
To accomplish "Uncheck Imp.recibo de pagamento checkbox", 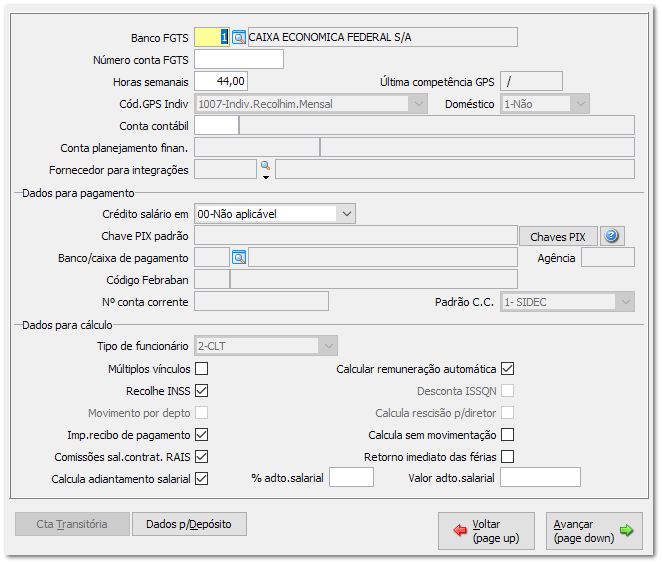I will click(202, 435).
